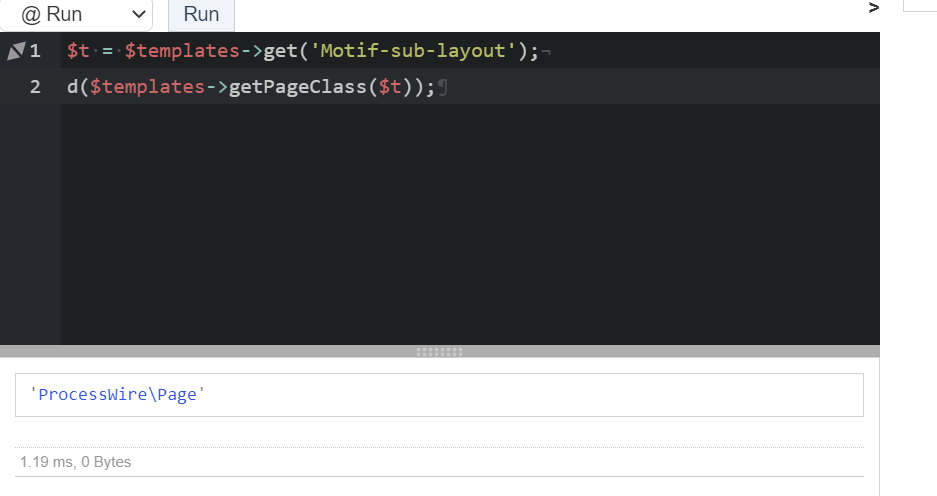Image resolution: width=937 pixels, height=496 pixels.
Task: Click the d( function call on line 2
Action: (x=77, y=87)
